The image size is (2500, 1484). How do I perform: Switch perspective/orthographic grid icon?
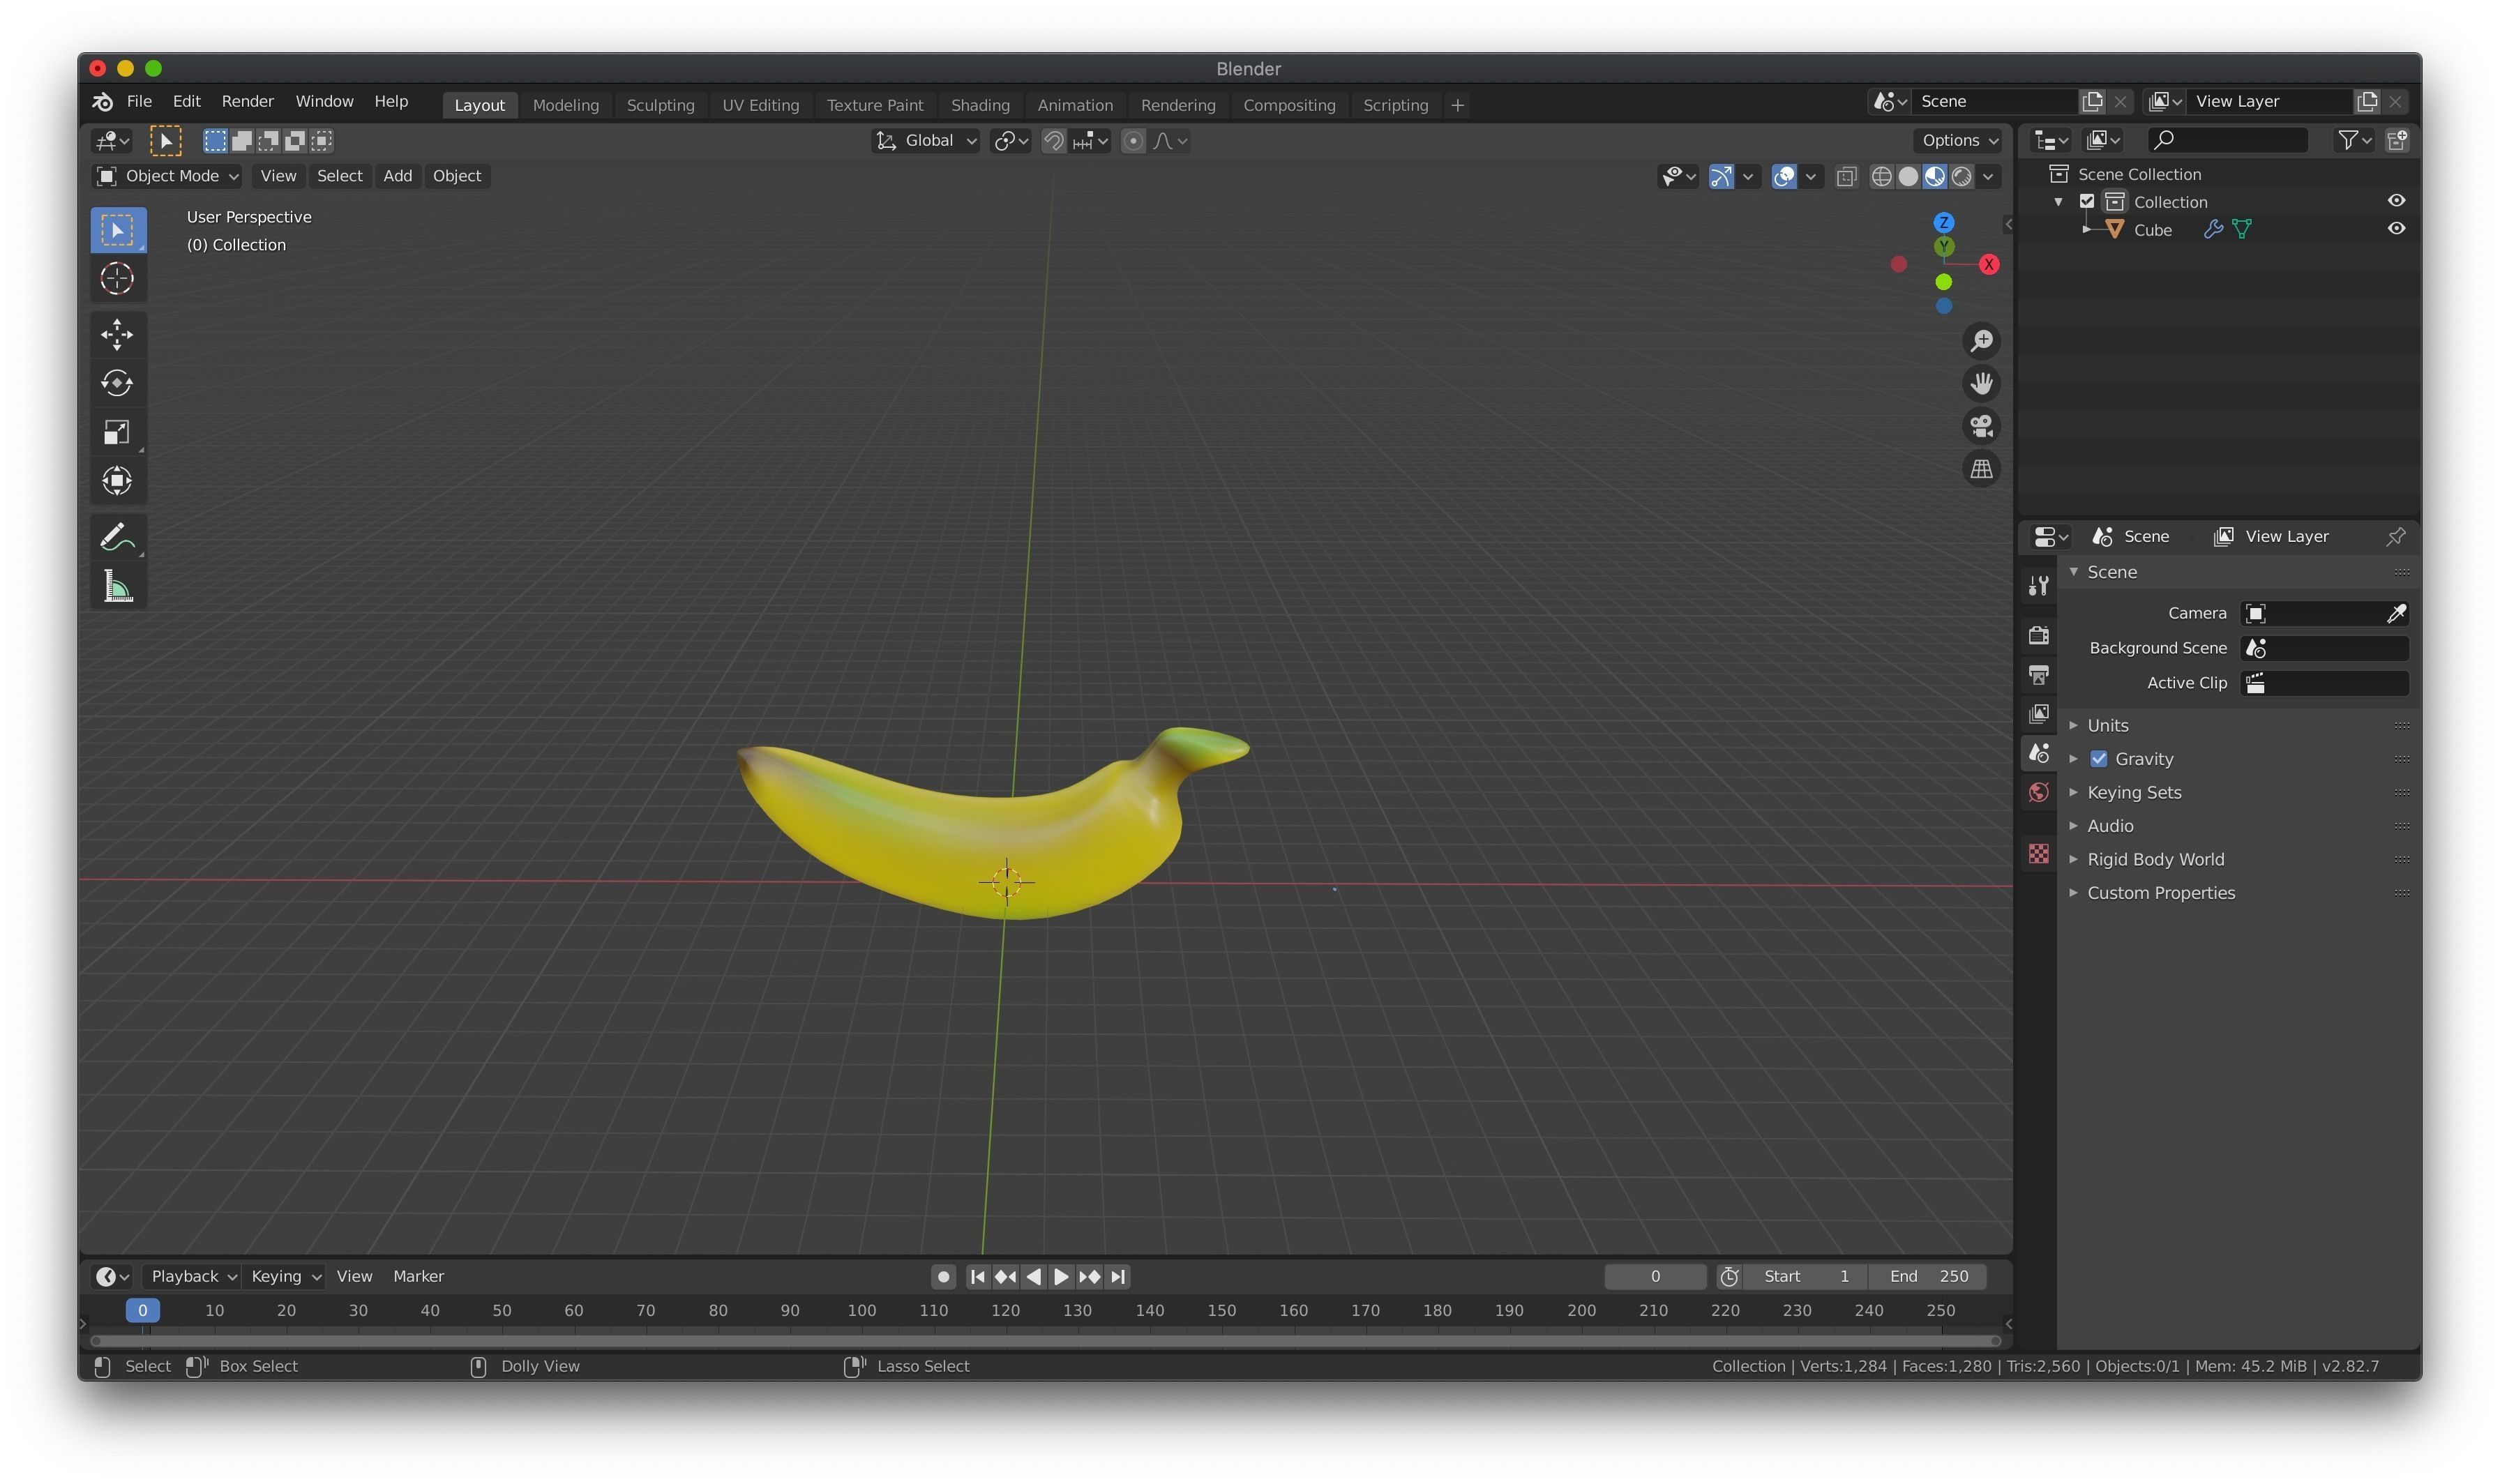tap(1981, 469)
